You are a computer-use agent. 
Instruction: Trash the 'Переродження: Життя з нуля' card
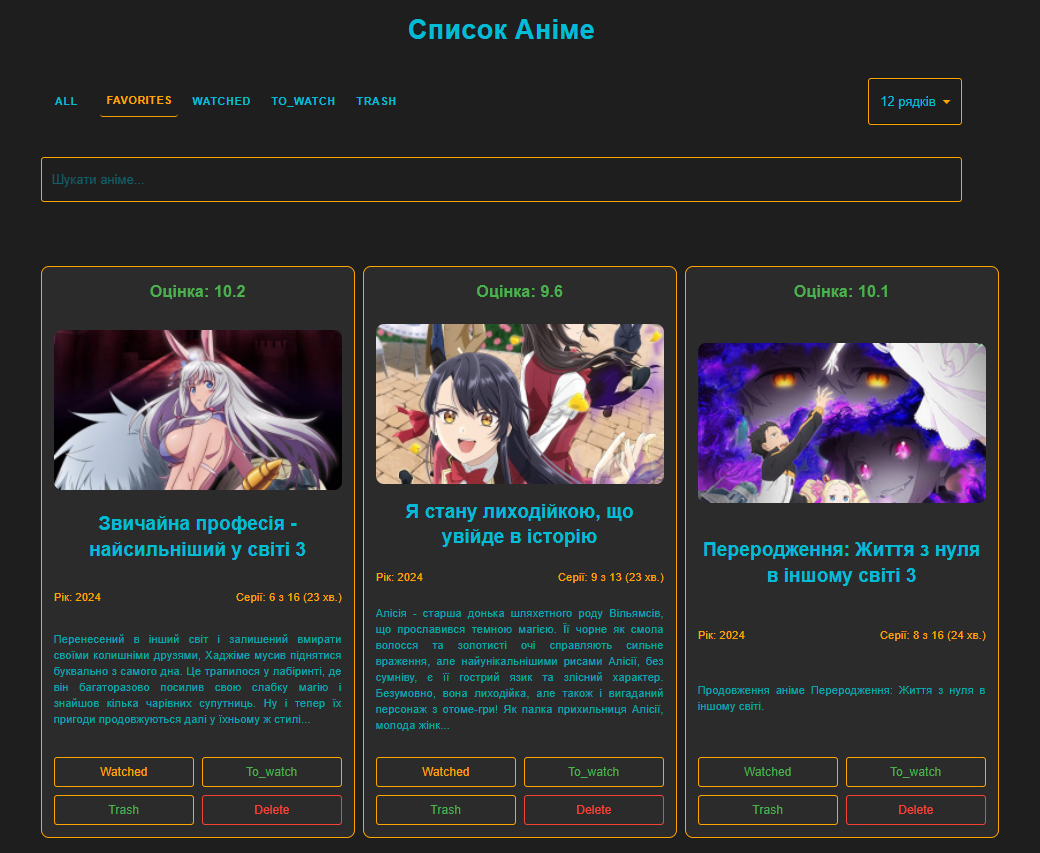[767, 810]
